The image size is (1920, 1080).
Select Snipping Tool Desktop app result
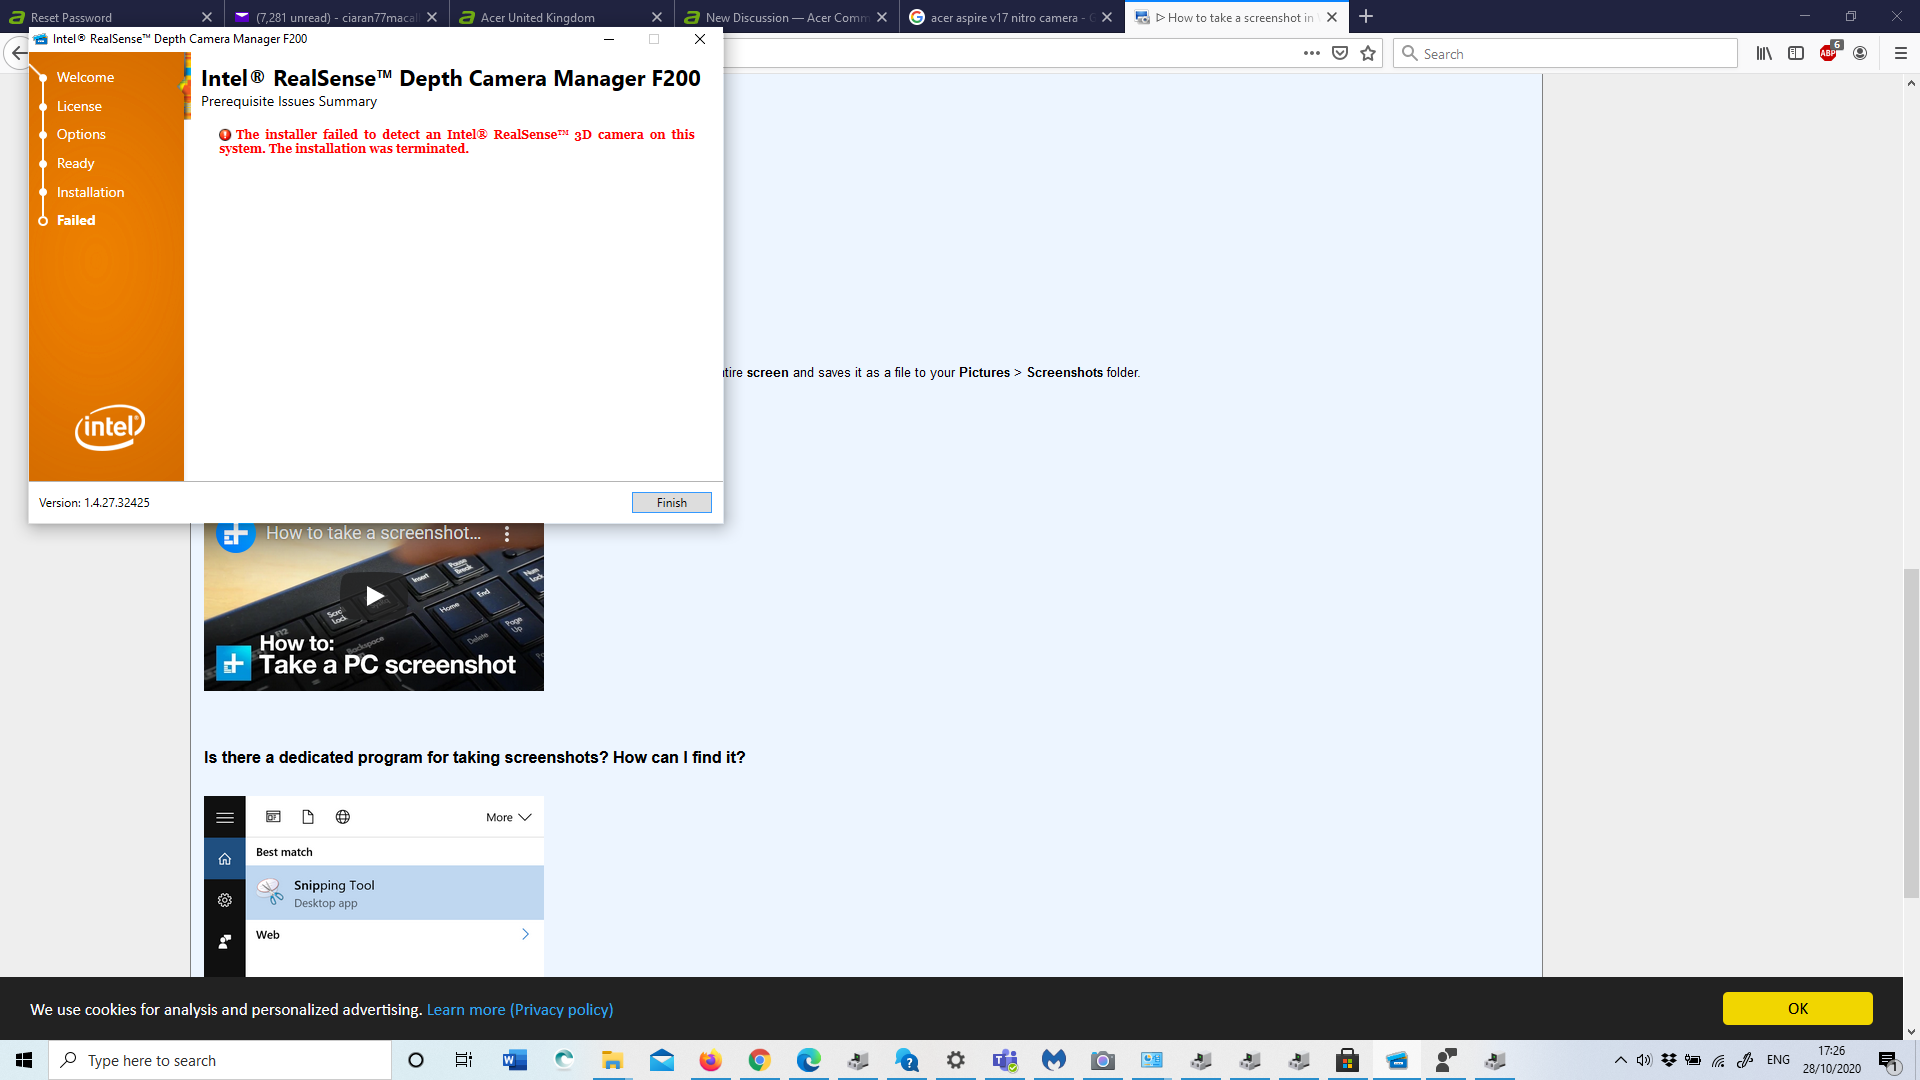395,893
